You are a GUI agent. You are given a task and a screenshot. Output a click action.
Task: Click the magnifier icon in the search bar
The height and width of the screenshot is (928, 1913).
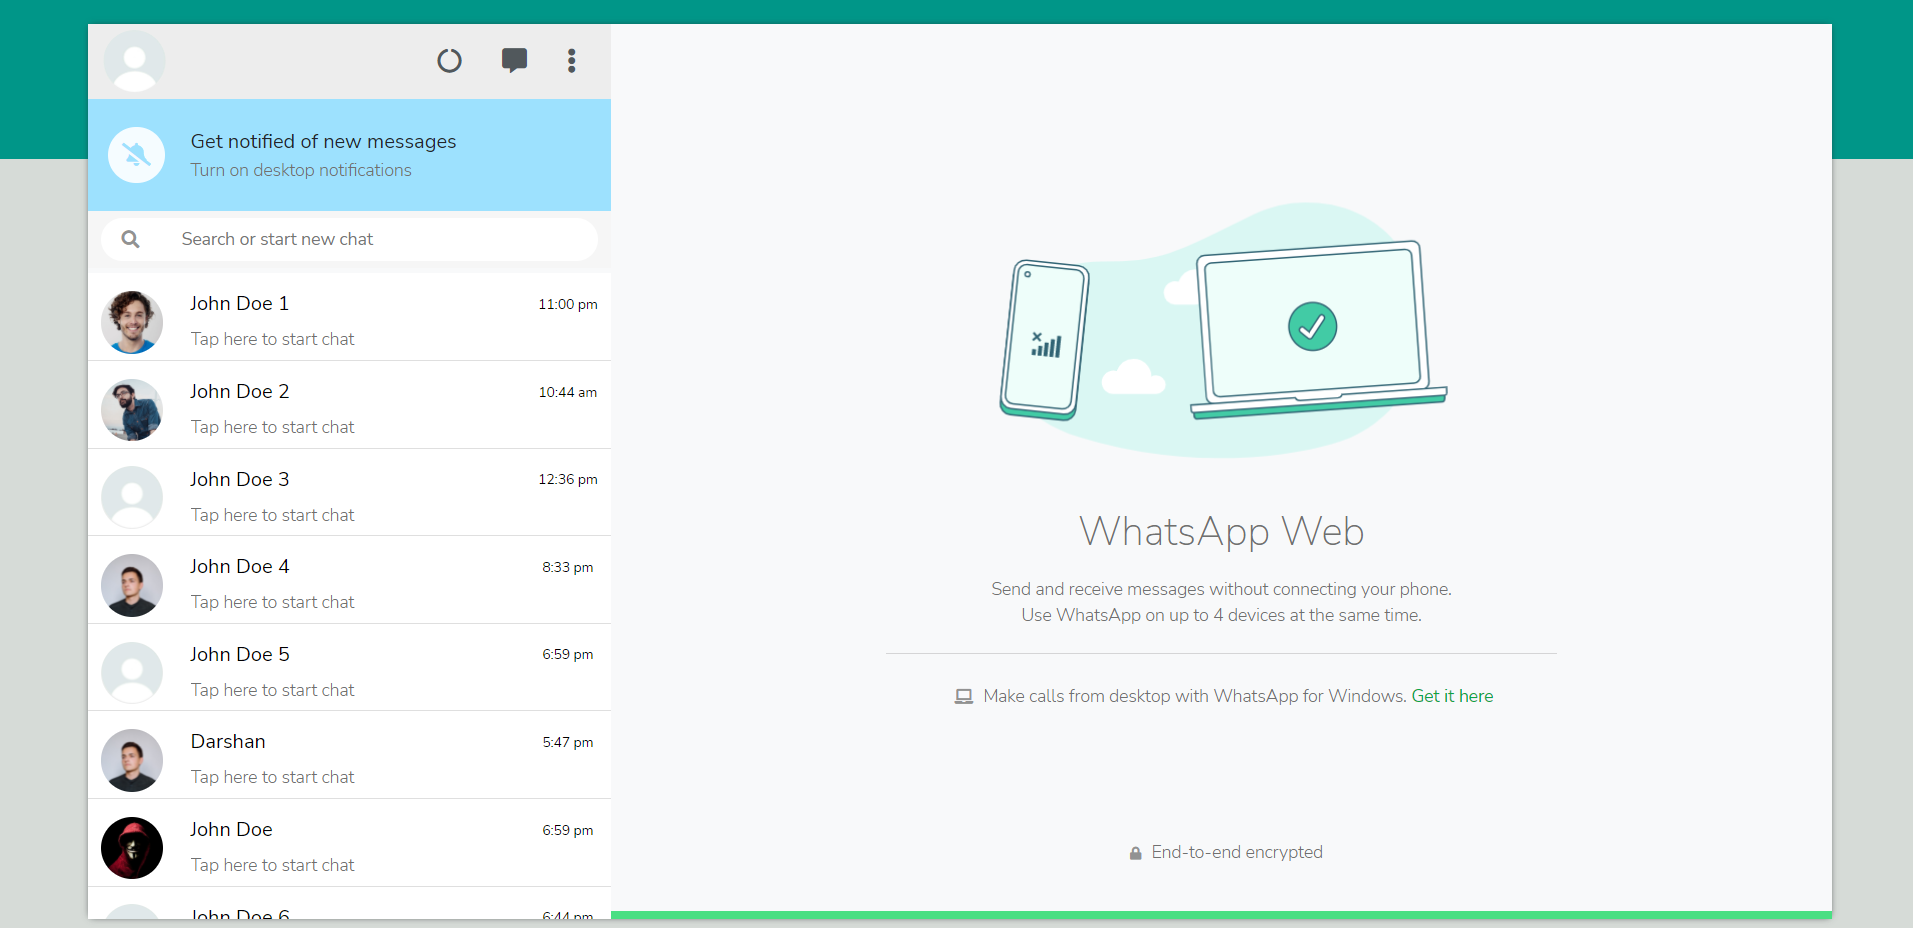[x=131, y=239]
